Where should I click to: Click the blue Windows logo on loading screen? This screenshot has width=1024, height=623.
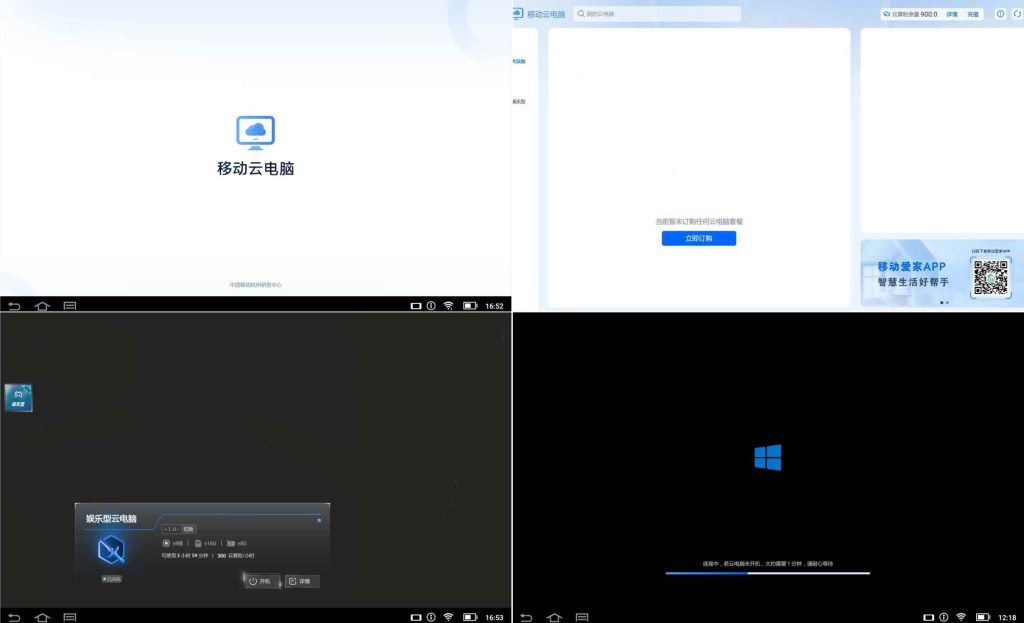pos(767,457)
